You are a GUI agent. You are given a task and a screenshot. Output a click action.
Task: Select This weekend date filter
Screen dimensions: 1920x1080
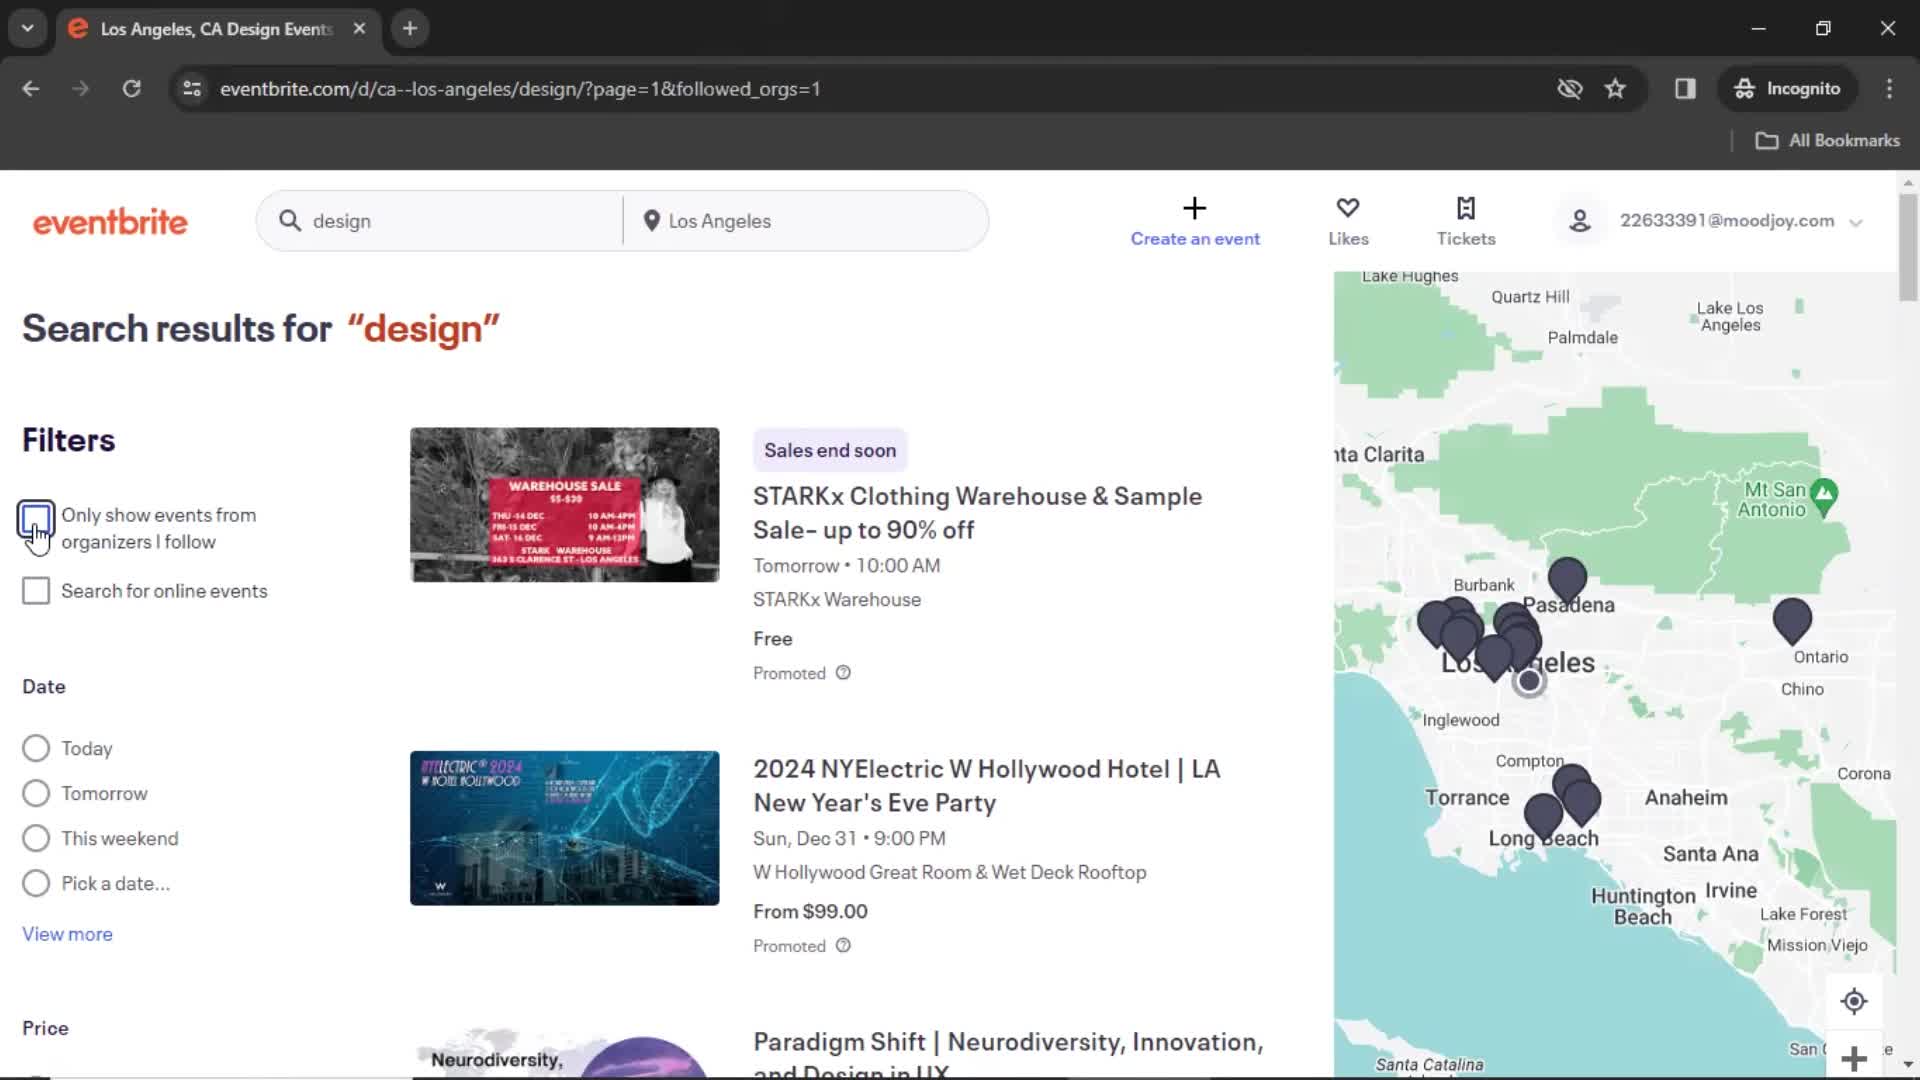36,838
